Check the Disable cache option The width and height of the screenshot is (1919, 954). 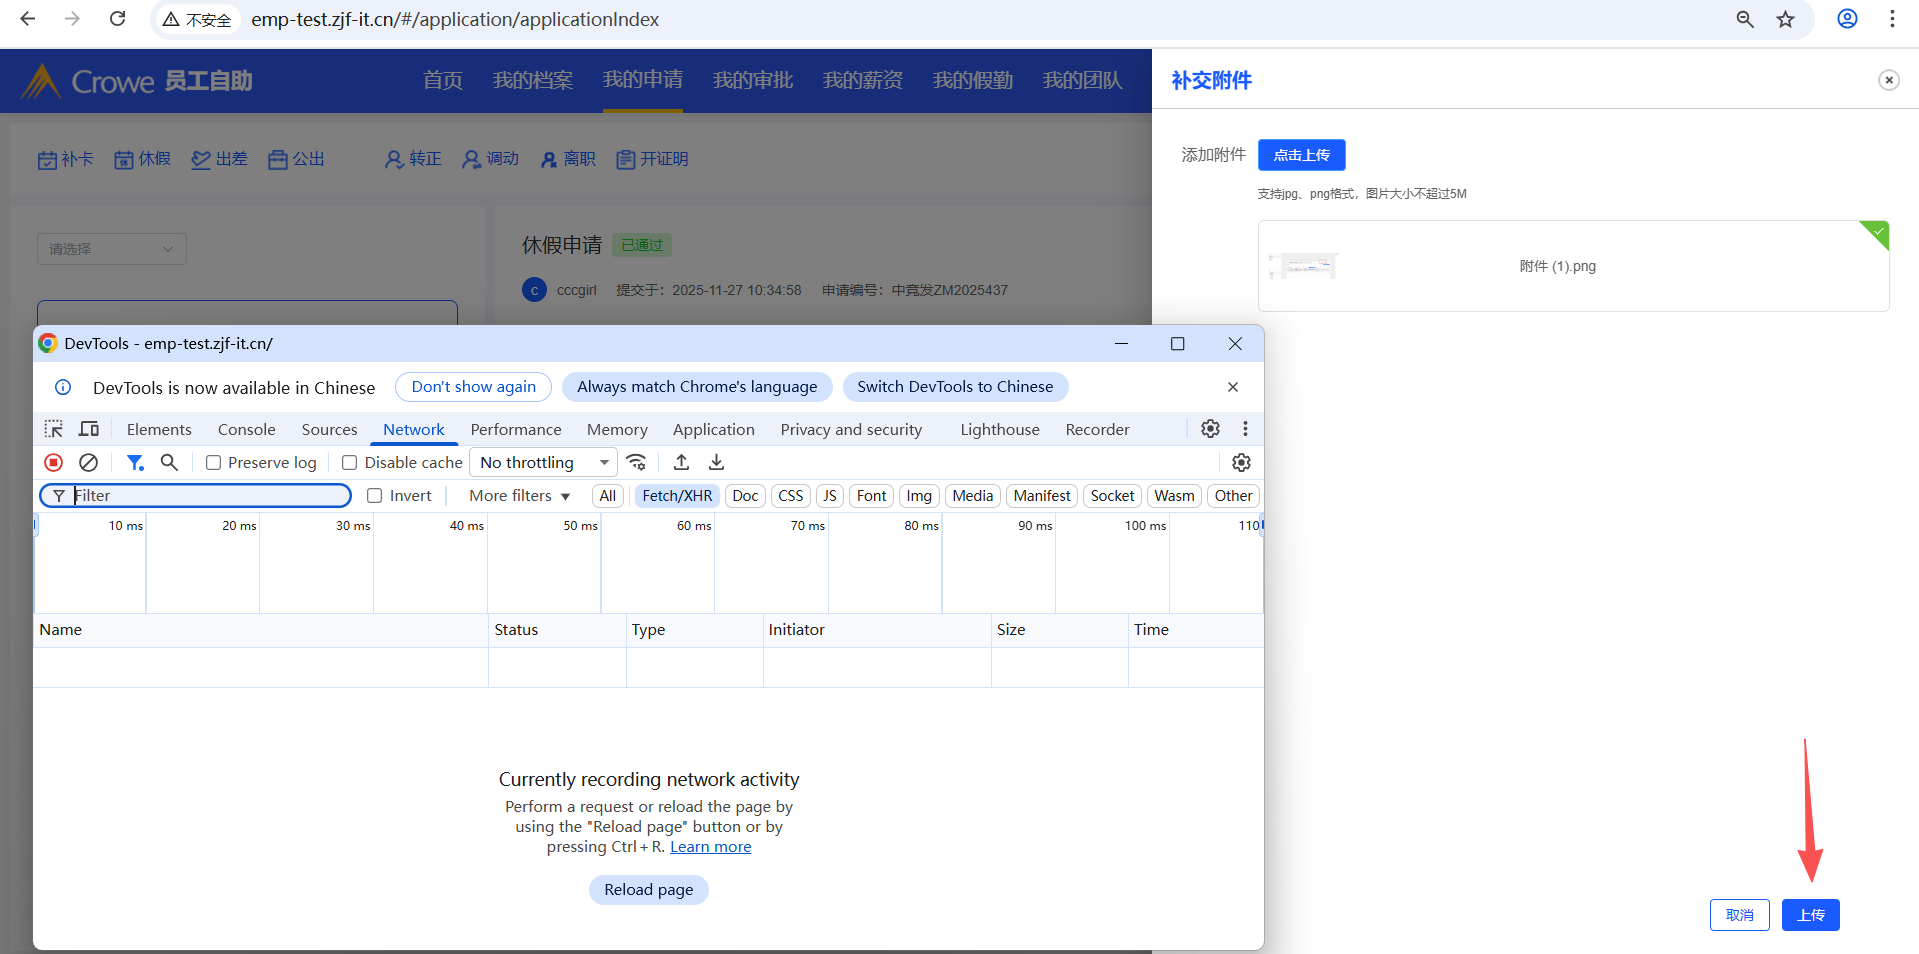350,463
